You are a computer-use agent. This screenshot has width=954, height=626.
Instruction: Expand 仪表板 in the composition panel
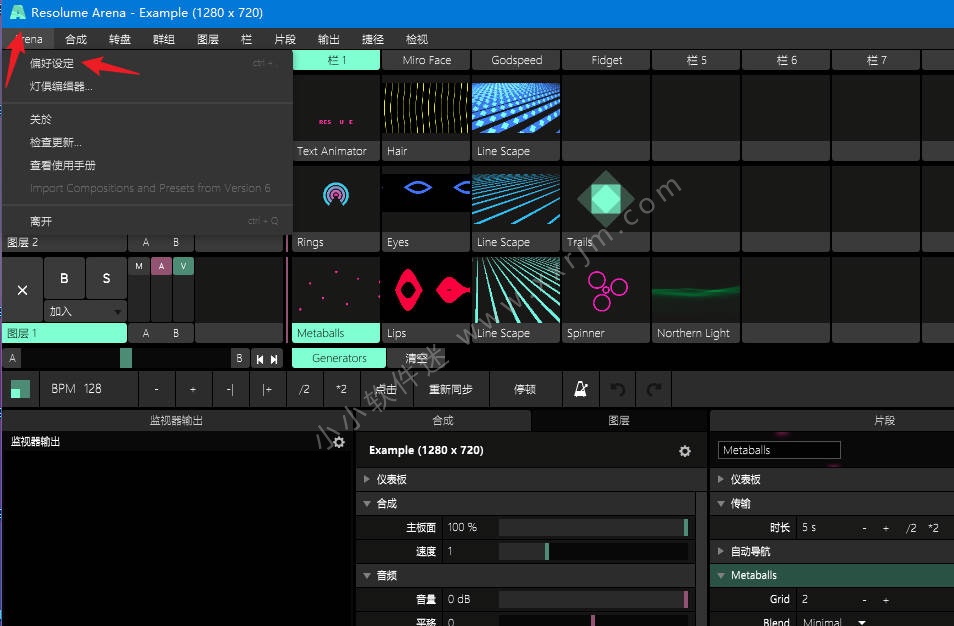(x=367, y=479)
